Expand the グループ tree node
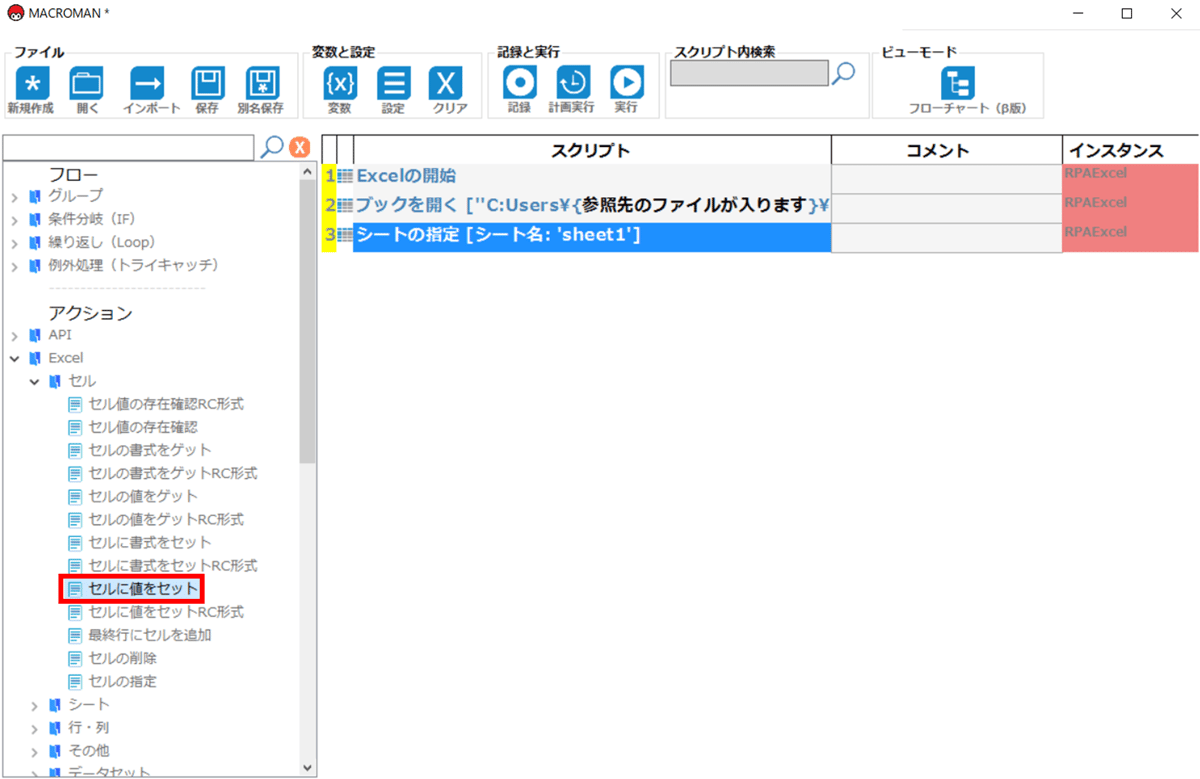 pos(15,196)
